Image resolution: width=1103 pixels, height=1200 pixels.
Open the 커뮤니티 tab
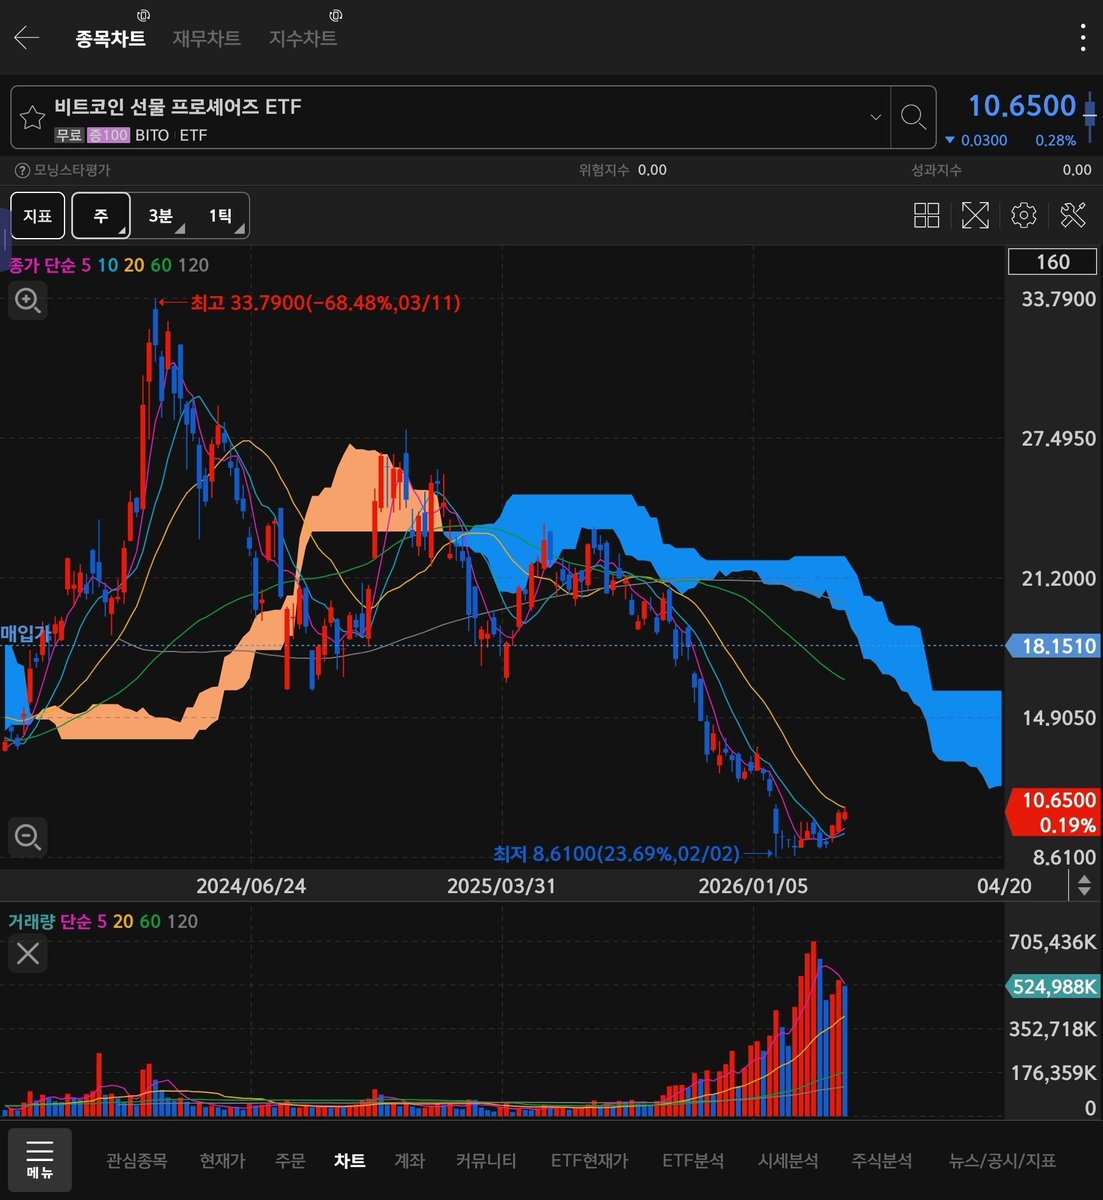(486, 1161)
